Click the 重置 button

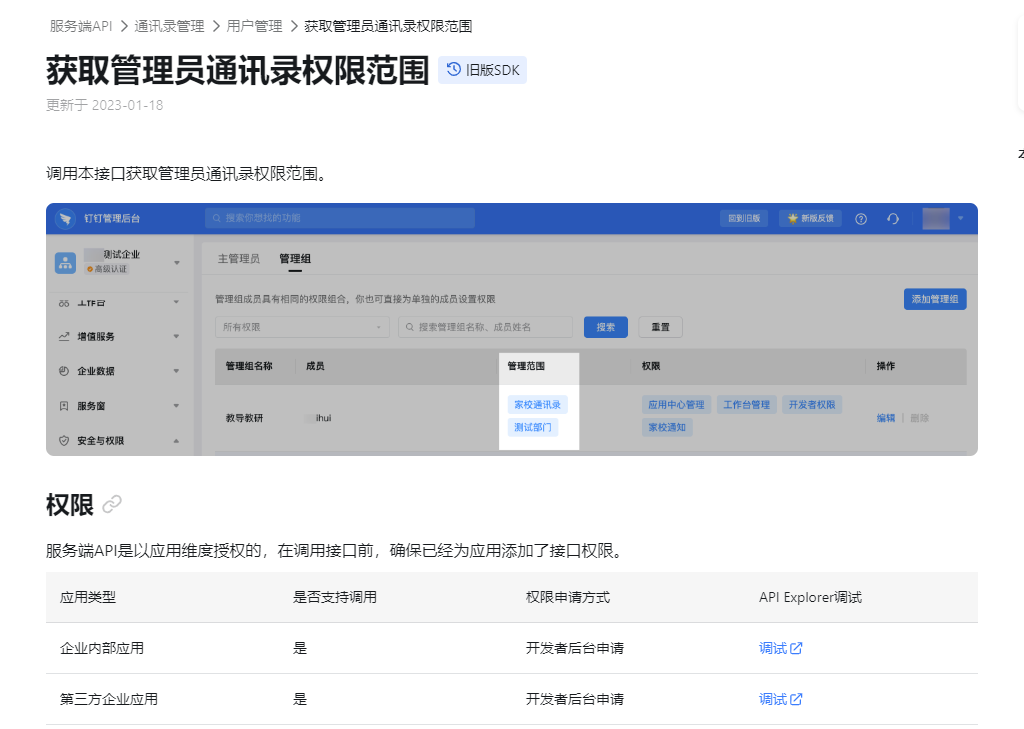660,327
